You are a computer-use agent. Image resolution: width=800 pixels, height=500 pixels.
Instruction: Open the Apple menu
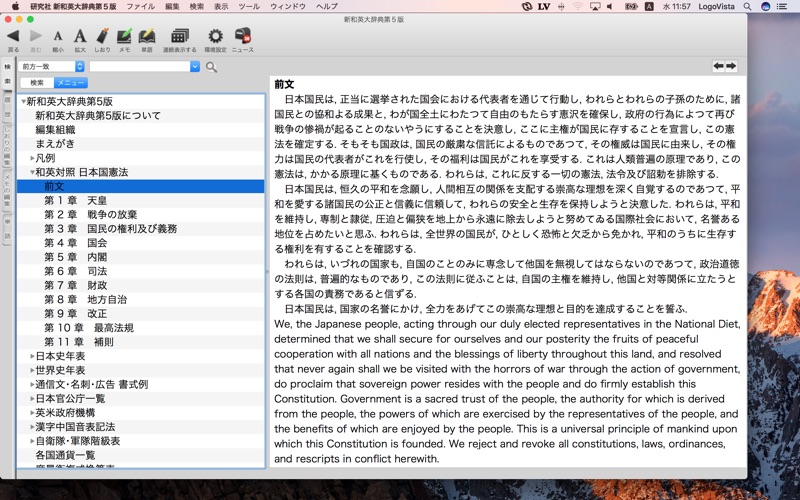pyautogui.click(x=15, y=6)
